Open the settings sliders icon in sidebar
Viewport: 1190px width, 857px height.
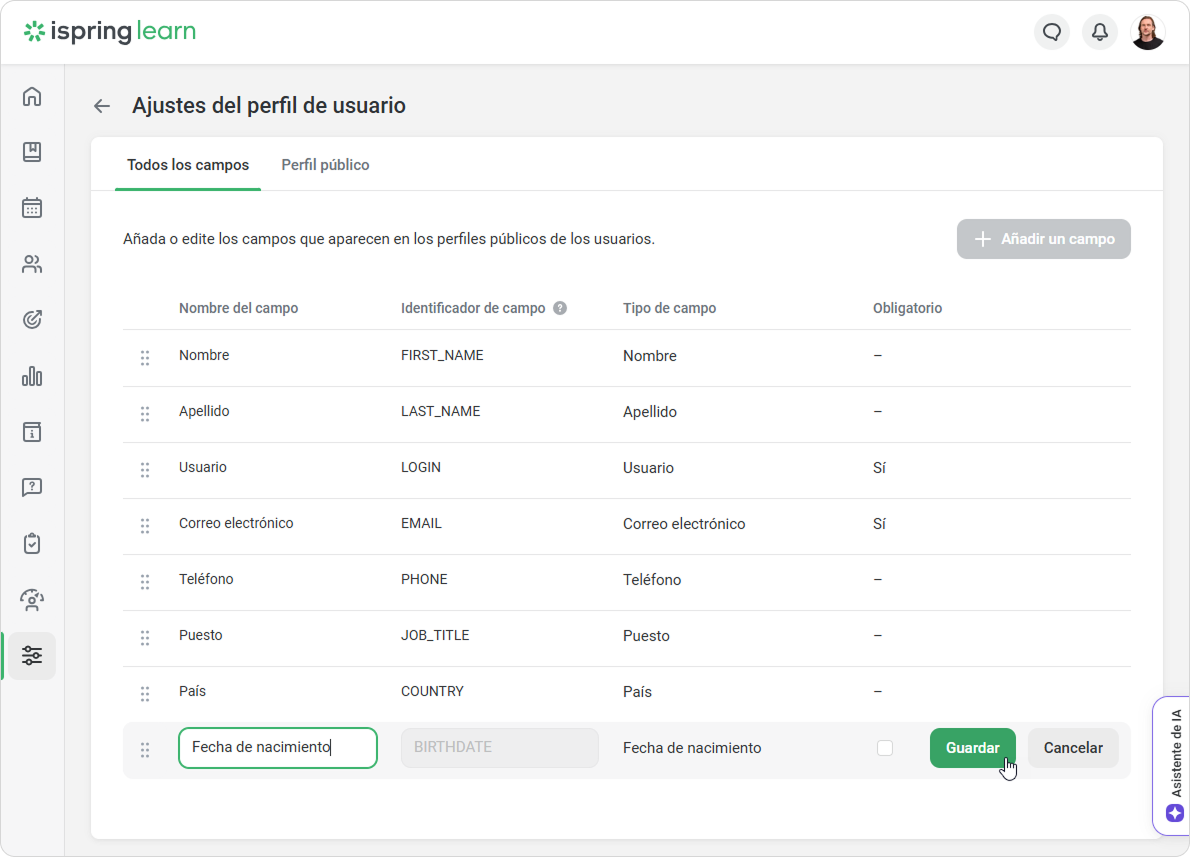32,656
